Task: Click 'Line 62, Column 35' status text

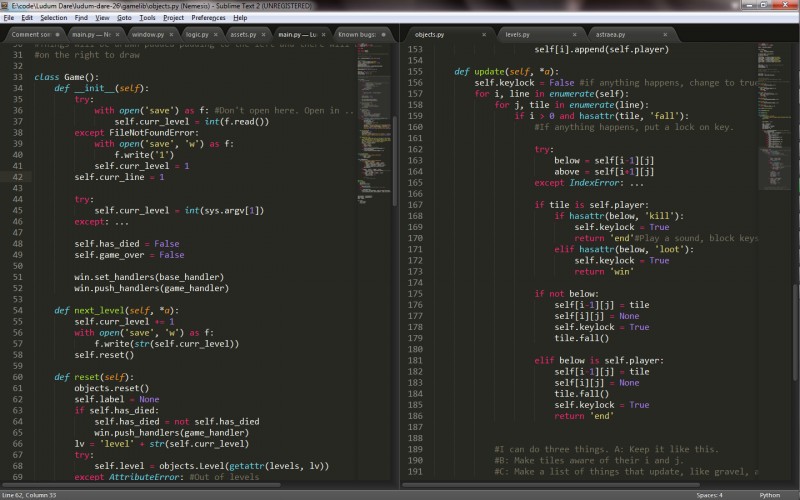Action: (x=29, y=495)
